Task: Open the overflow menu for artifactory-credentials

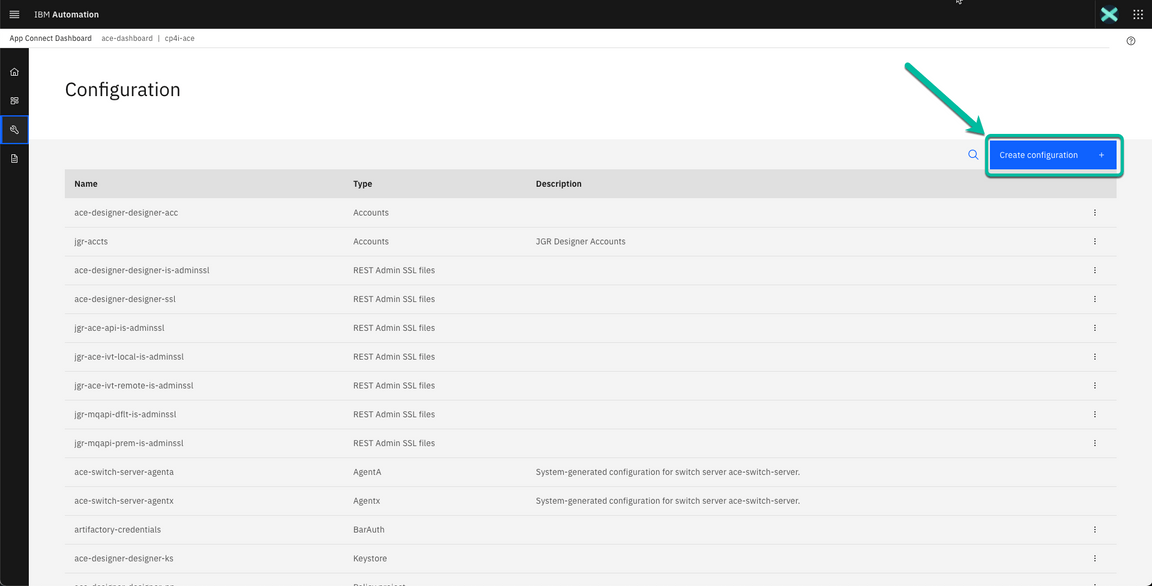Action: click(x=1094, y=529)
